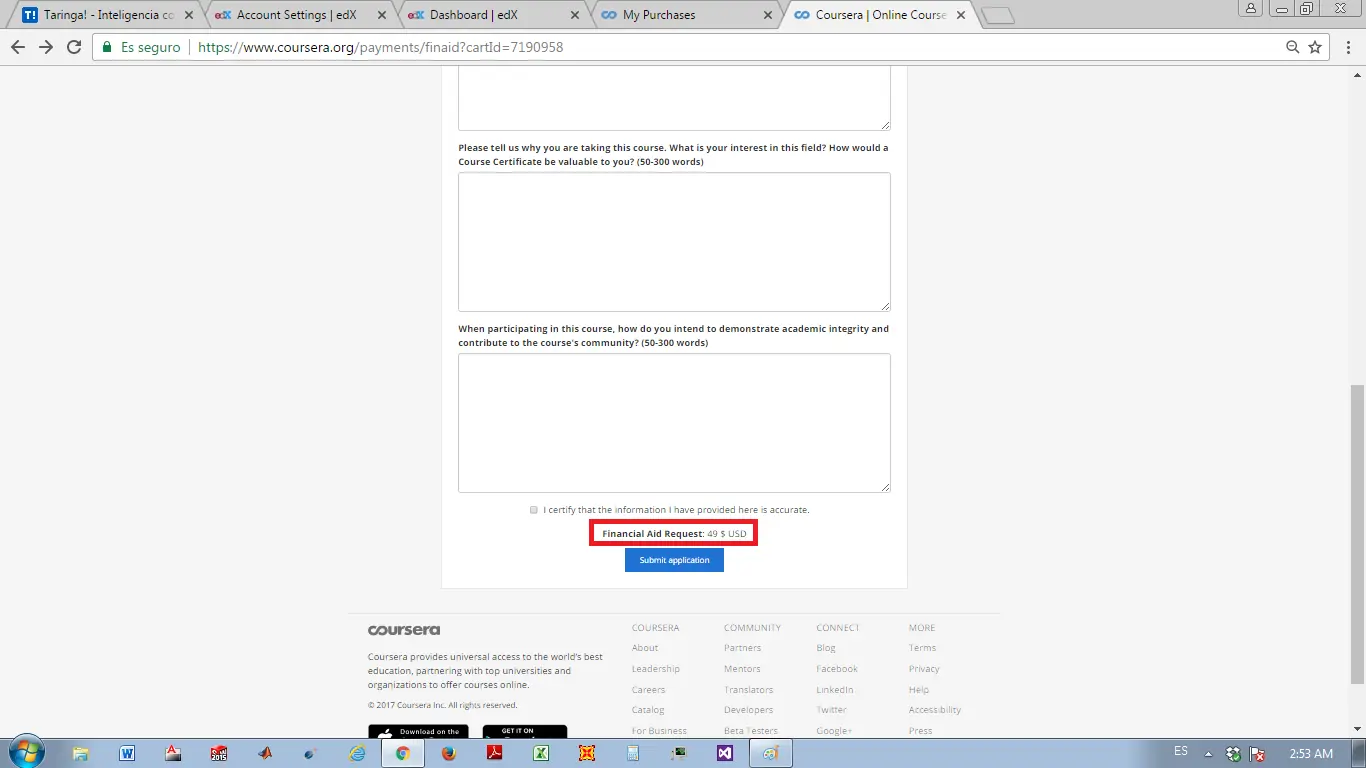Open the 2:53 AM system clock
This screenshot has height=768, width=1366.
tap(1310, 754)
